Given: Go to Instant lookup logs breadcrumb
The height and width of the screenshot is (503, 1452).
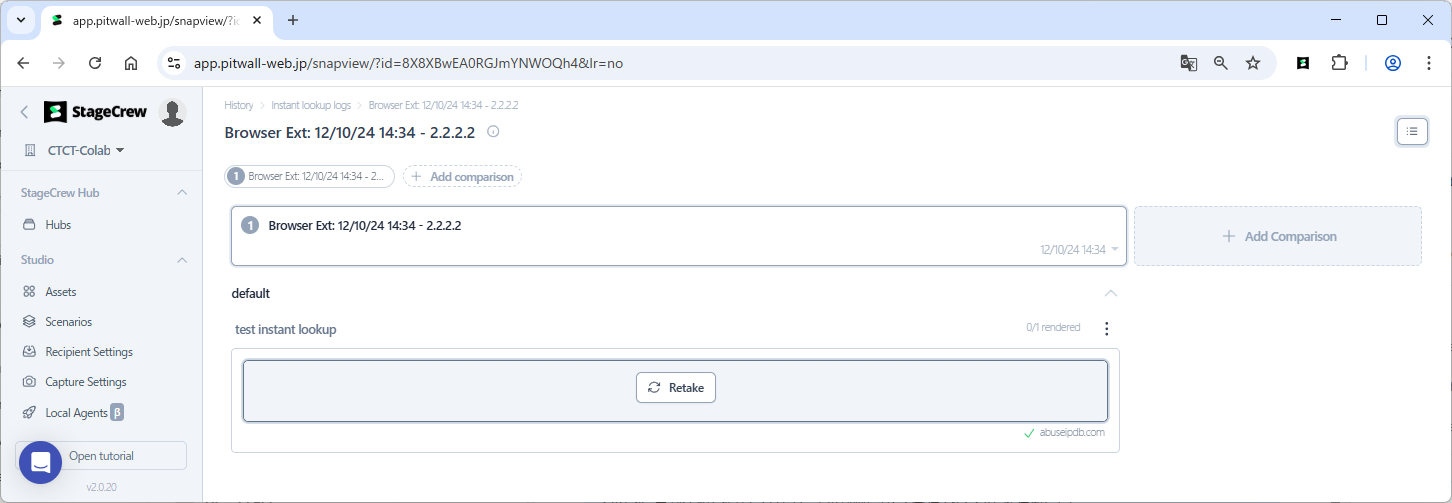Looking at the screenshot, I should 311,105.
